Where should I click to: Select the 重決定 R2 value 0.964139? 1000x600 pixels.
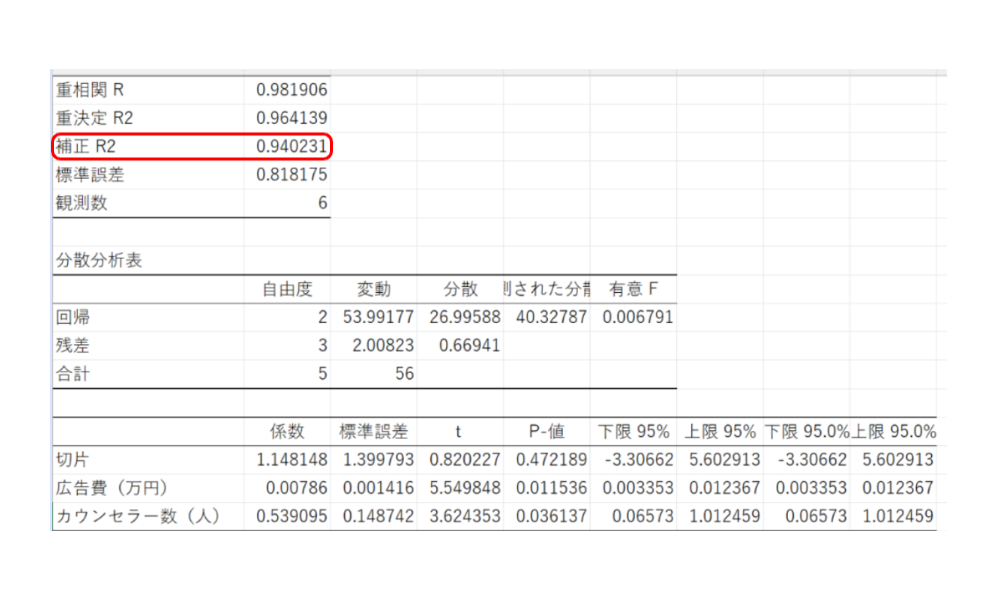tap(290, 118)
